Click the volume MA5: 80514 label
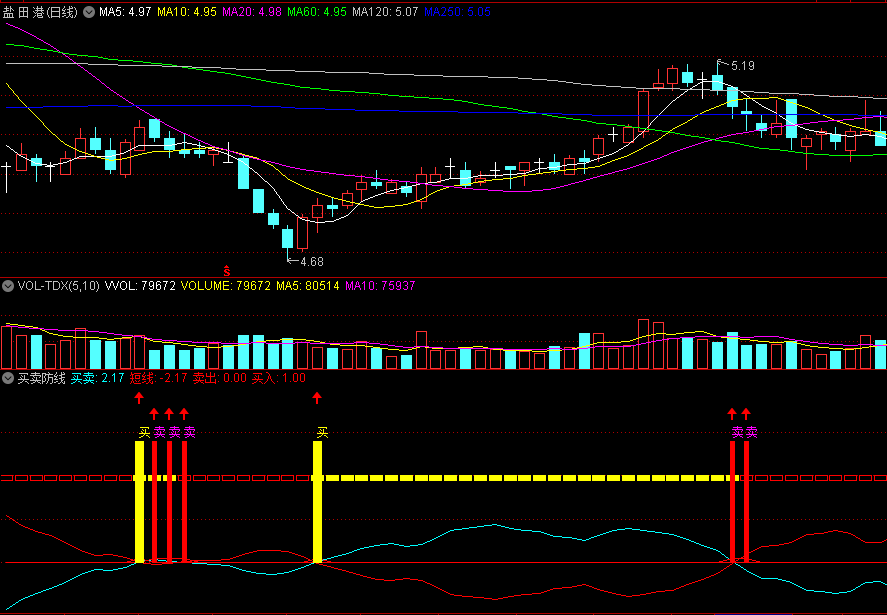 click(x=308, y=286)
